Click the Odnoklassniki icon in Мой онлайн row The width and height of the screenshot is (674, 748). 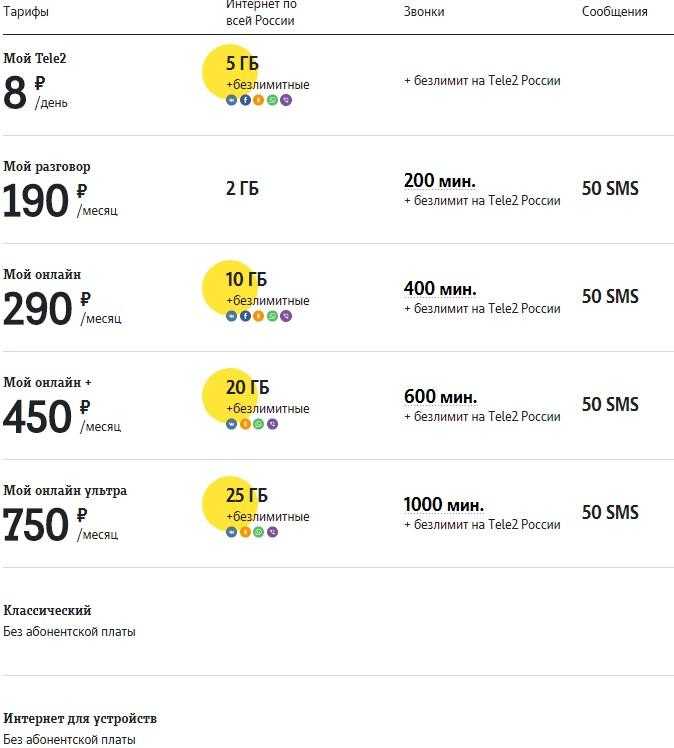point(259,316)
